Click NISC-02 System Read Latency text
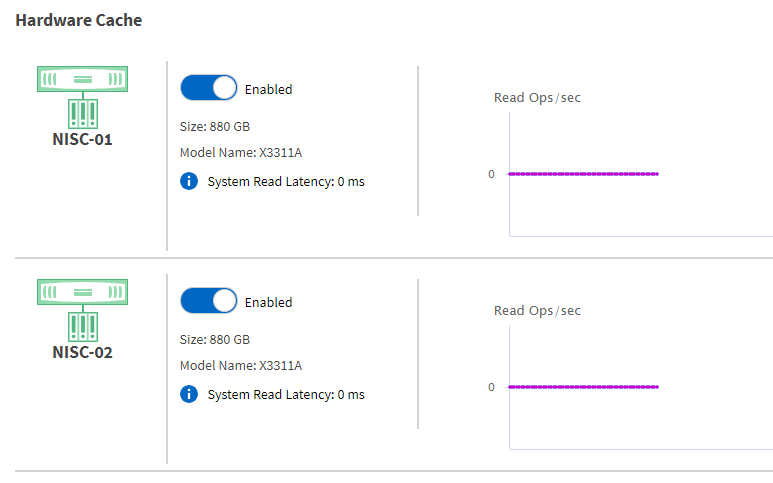The image size is (773, 483). pos(286,394)
